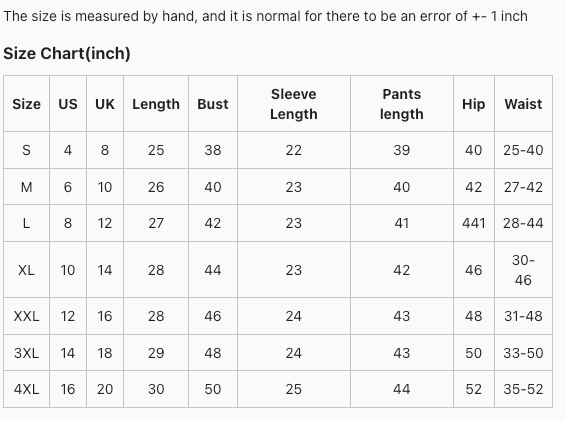
Task: Click the 25-40 waist cell for S
Action: pyautogui.click(x=523, y=150)
